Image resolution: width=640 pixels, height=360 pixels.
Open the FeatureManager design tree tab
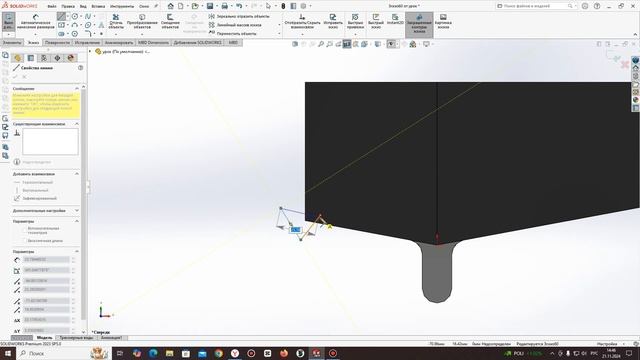click(x=17, y=58)
